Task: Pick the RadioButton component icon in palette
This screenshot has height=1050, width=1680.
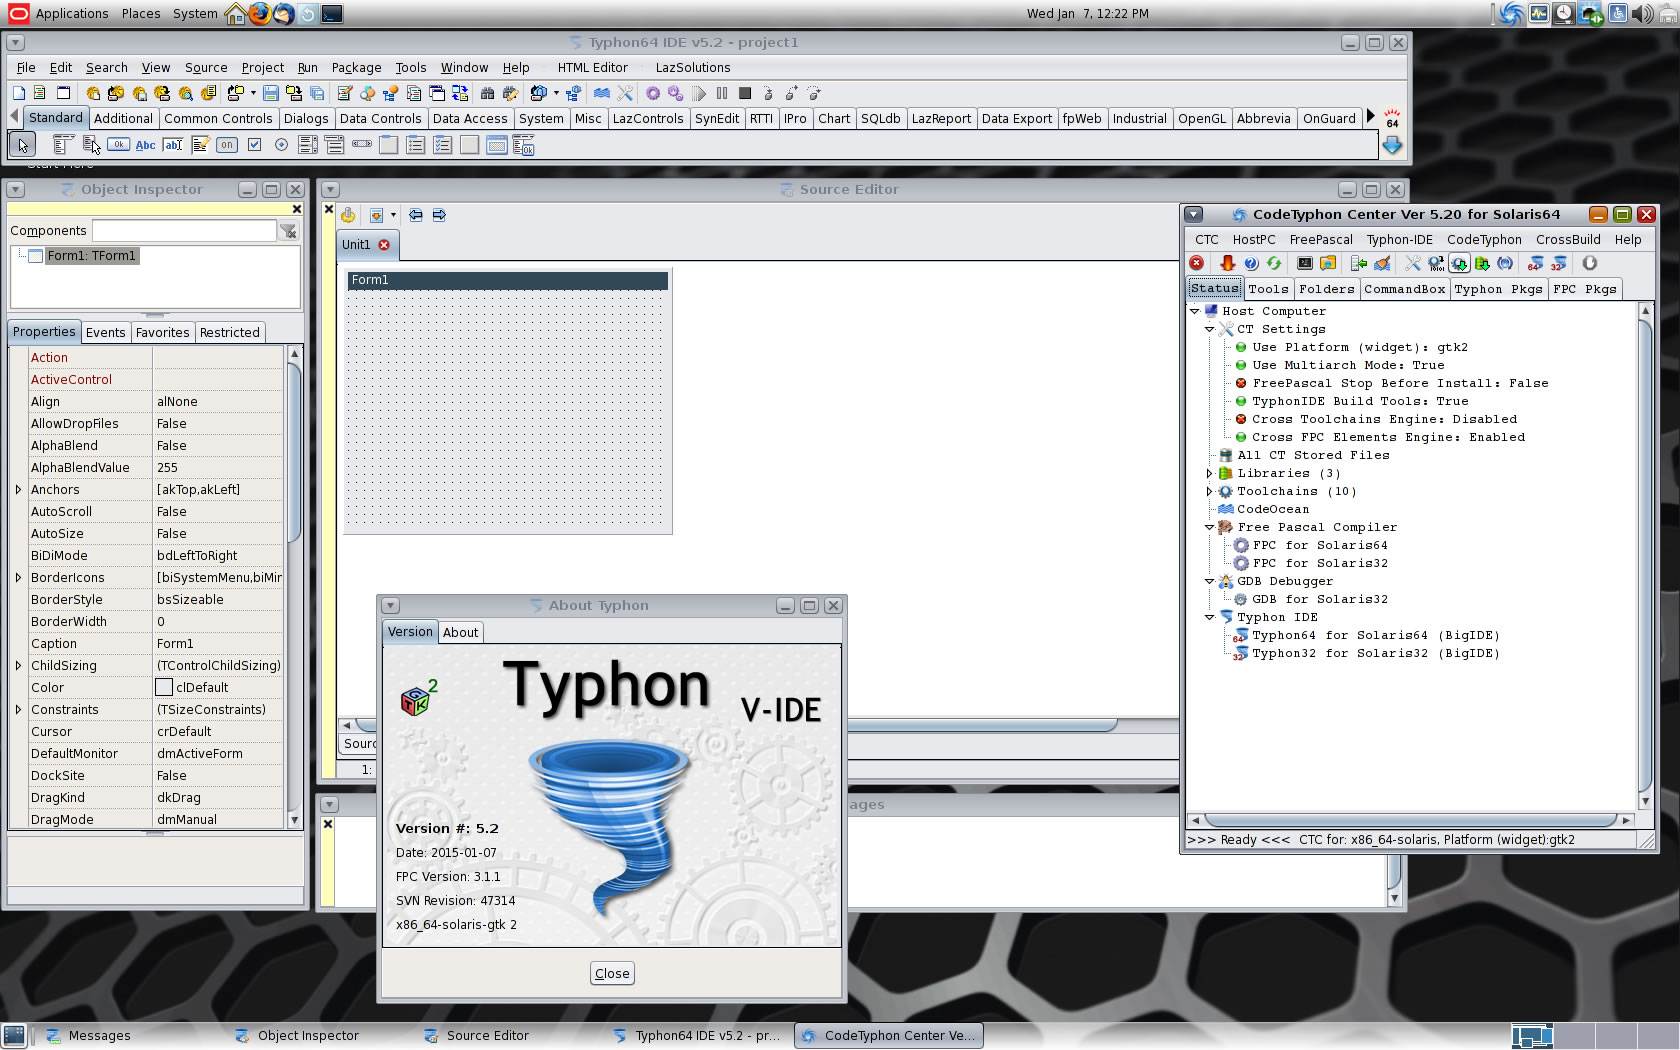Action: 281,145
